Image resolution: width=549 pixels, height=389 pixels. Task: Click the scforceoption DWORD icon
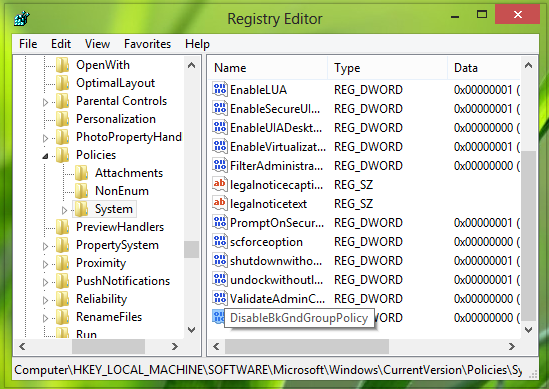point(220,242)
